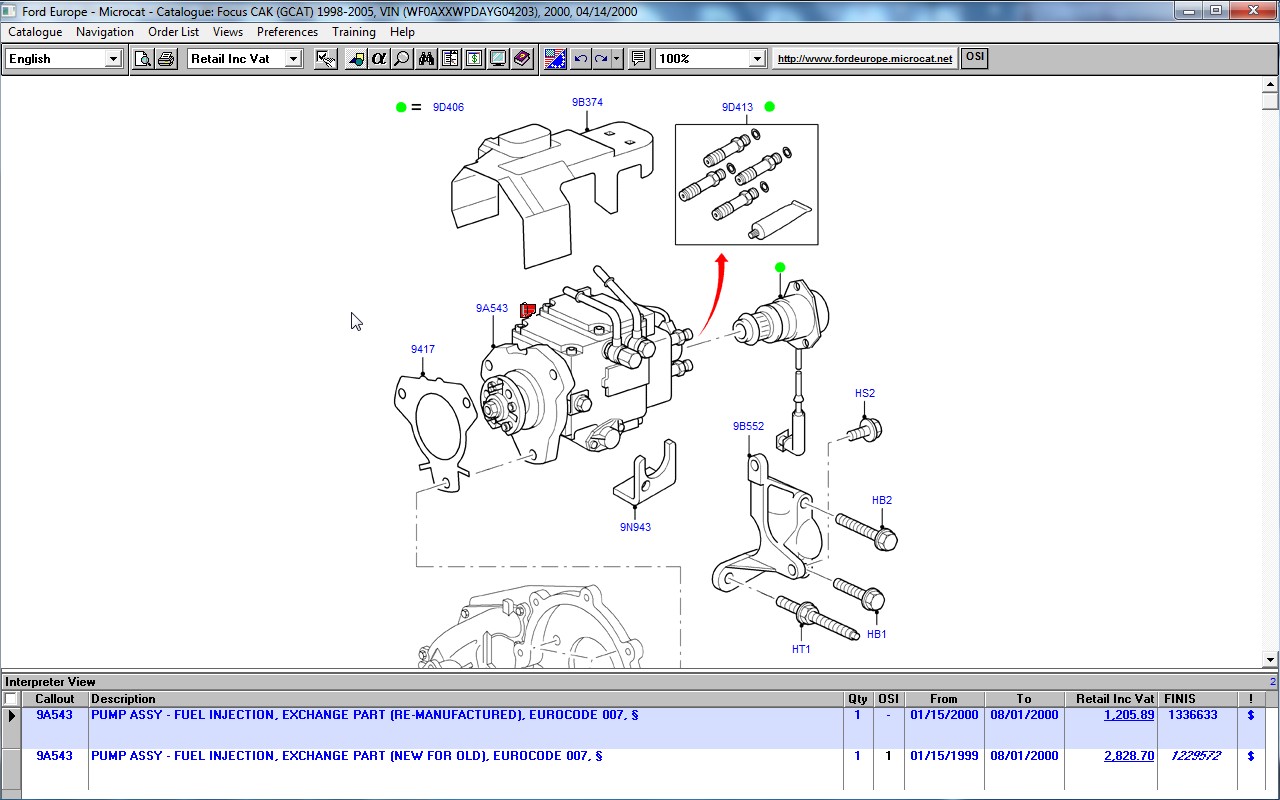This screenshot has width=1280, height=800.
Task: Click the magnifying glass icon
Action: [x=402, y=59]
